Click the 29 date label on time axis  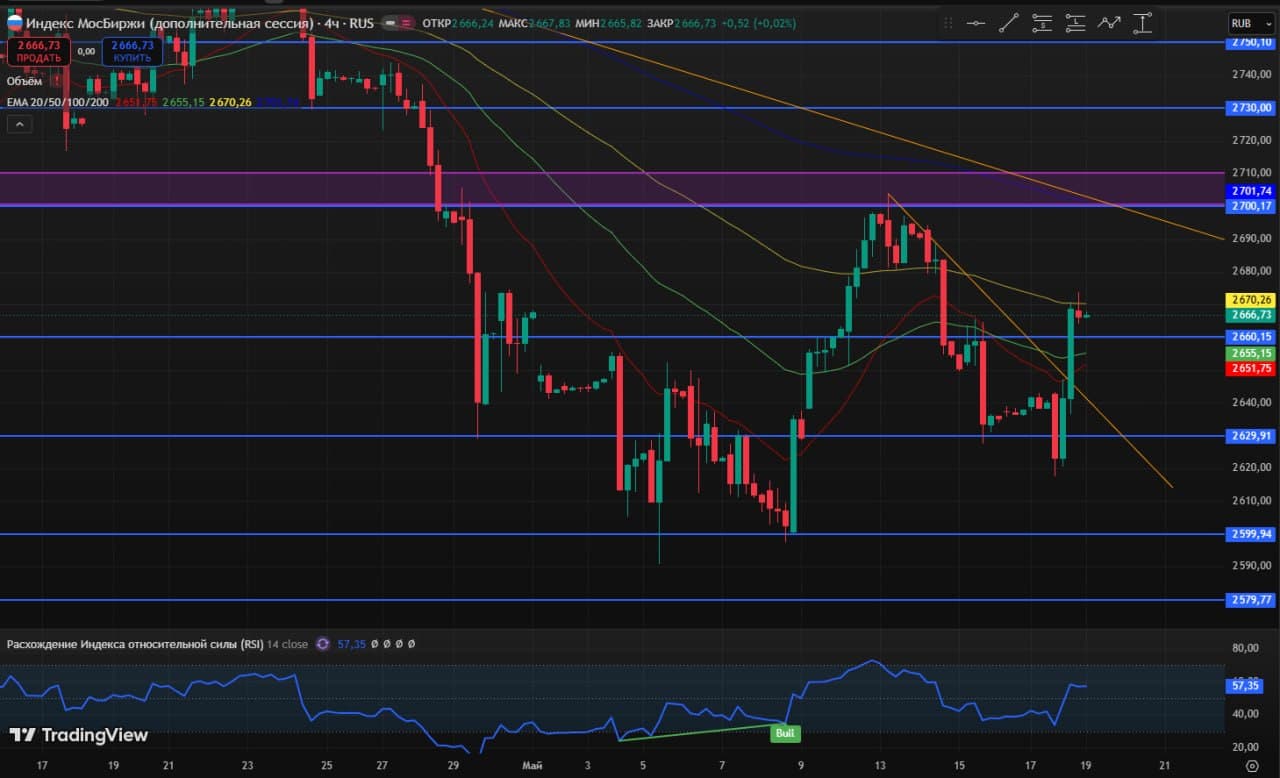(453, 765)
